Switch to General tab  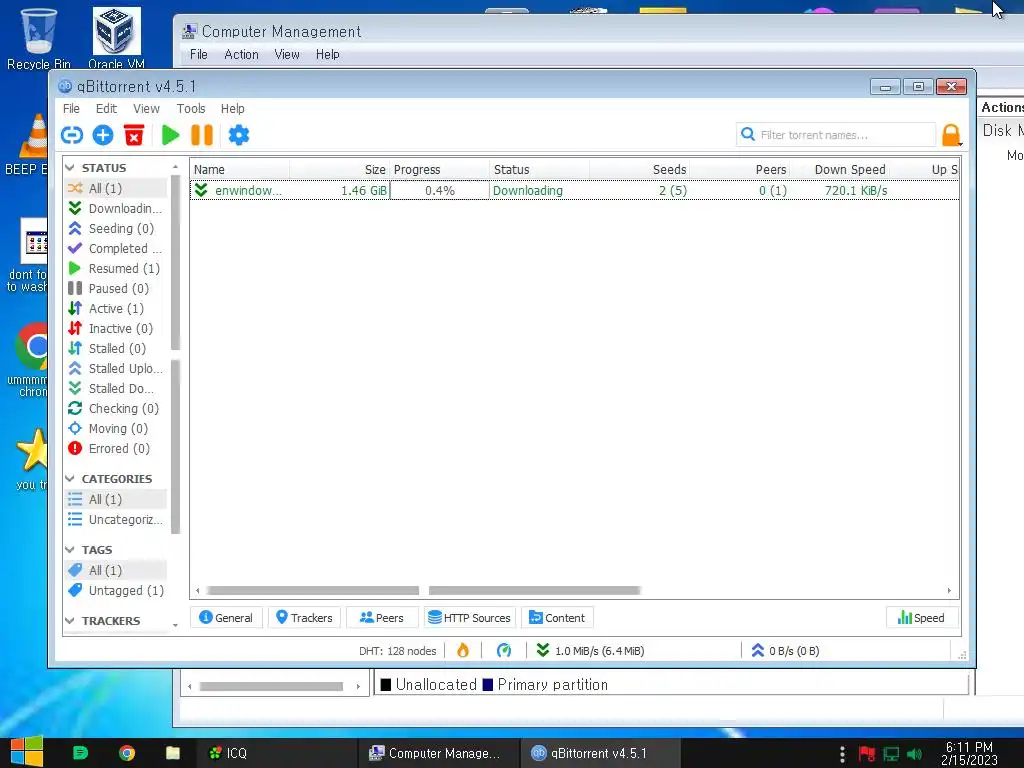pos(226,618)
